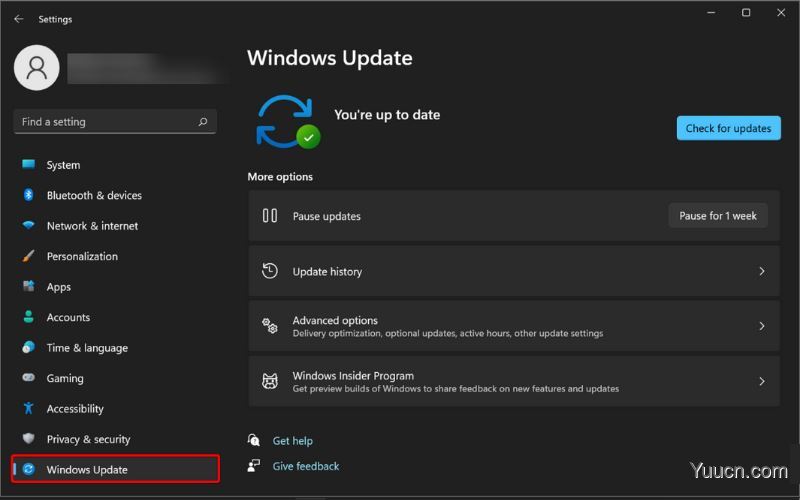Click the Accessibility figure icon
This screenshot has width=800, height=500.
29,408
